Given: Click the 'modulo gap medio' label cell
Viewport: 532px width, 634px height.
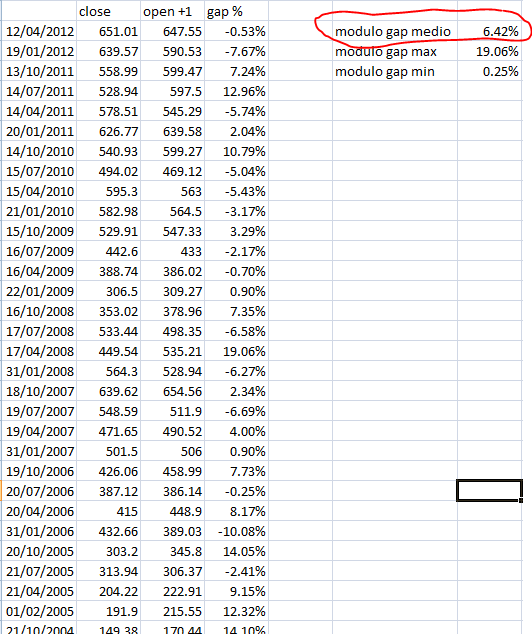Looking at the screenshot, I should (x=395, y=31).
